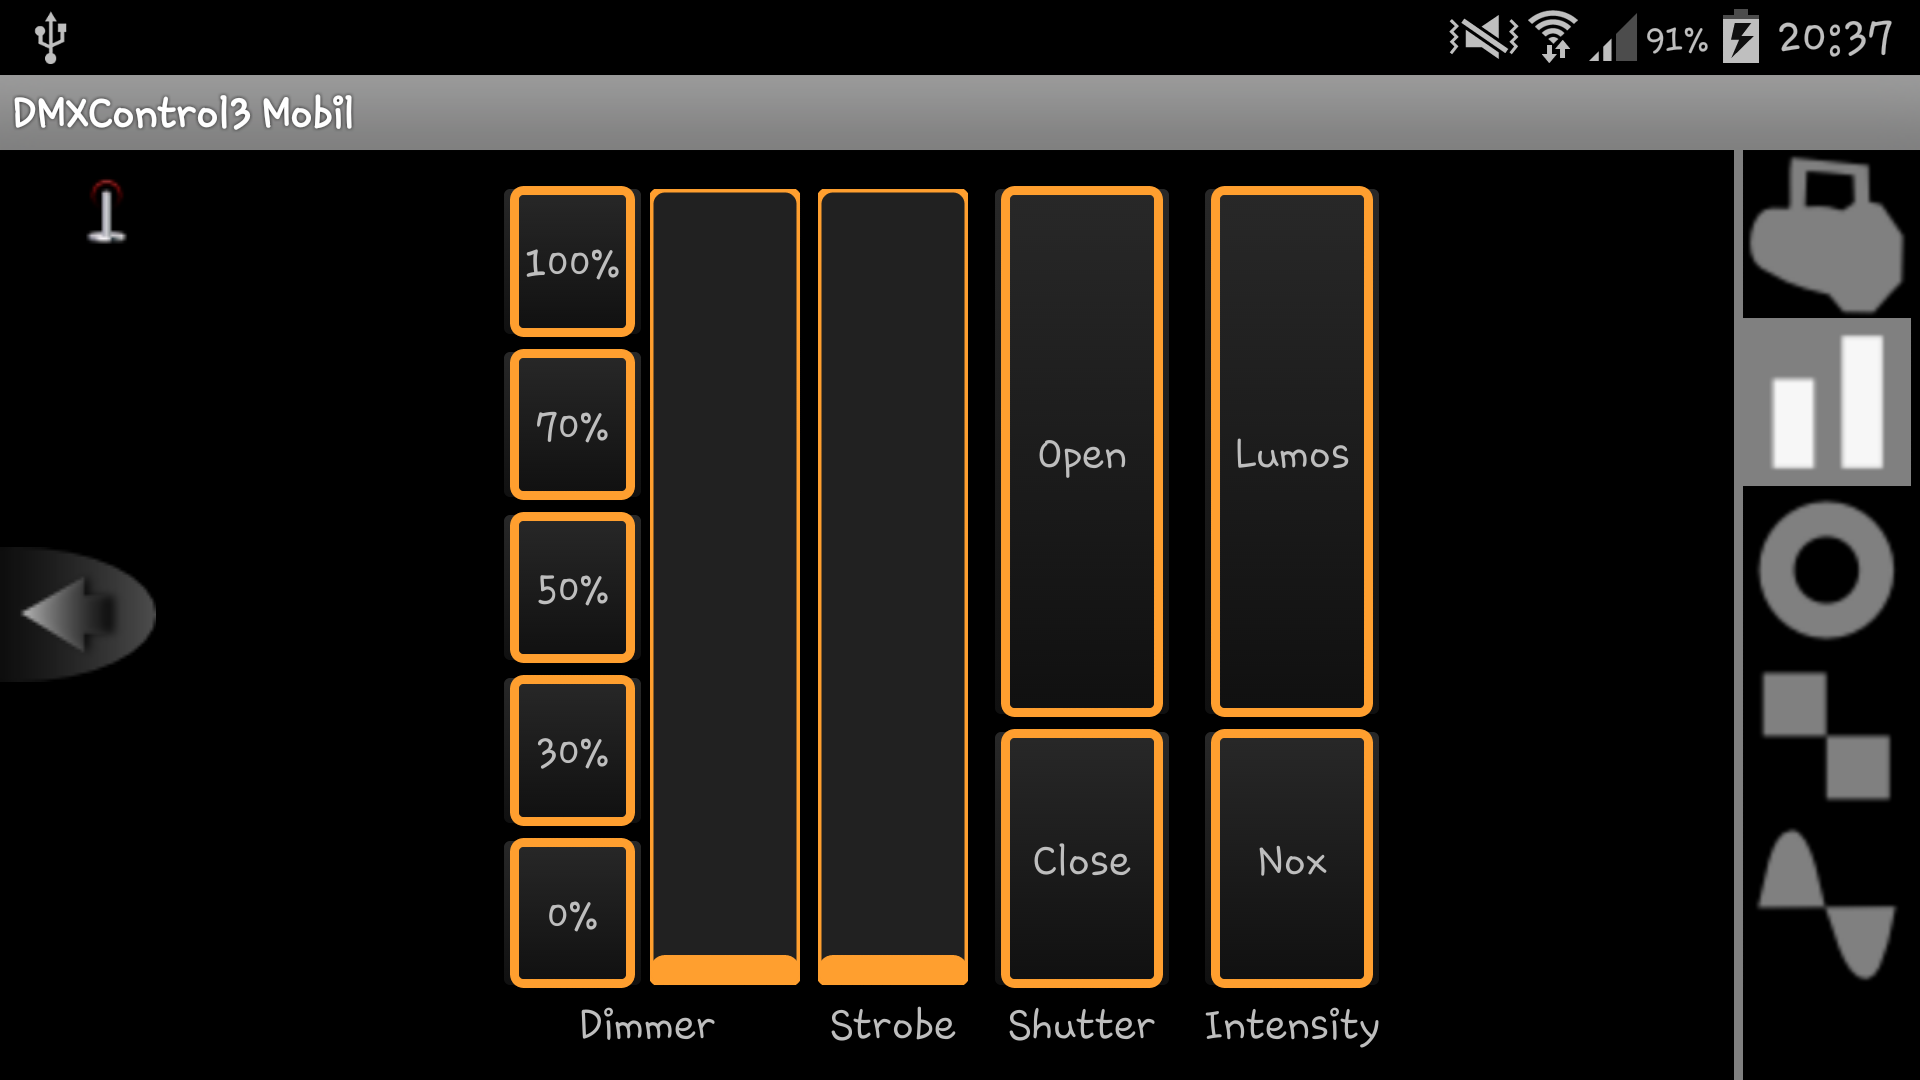Open the shutter with Open button

[x=1081, y=452]
